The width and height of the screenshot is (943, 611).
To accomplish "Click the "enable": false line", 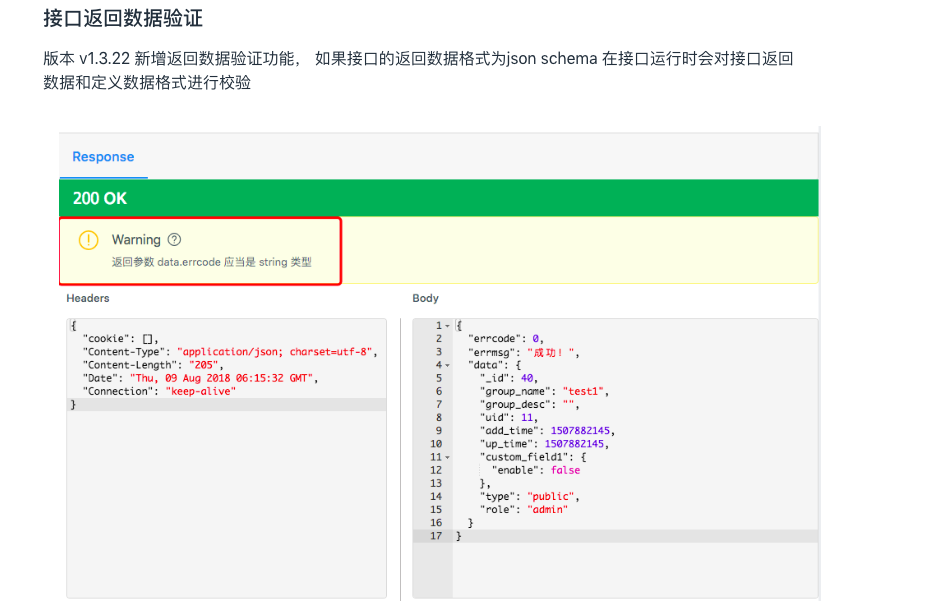I will [536, 470].
